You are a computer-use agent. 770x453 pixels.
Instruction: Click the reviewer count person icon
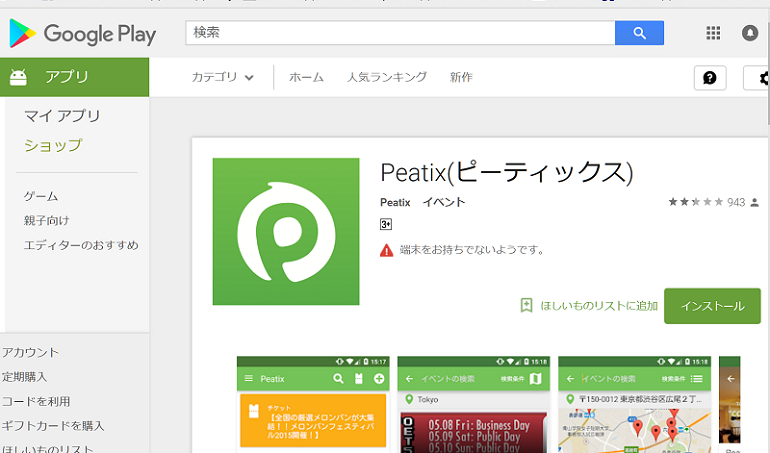755,202
